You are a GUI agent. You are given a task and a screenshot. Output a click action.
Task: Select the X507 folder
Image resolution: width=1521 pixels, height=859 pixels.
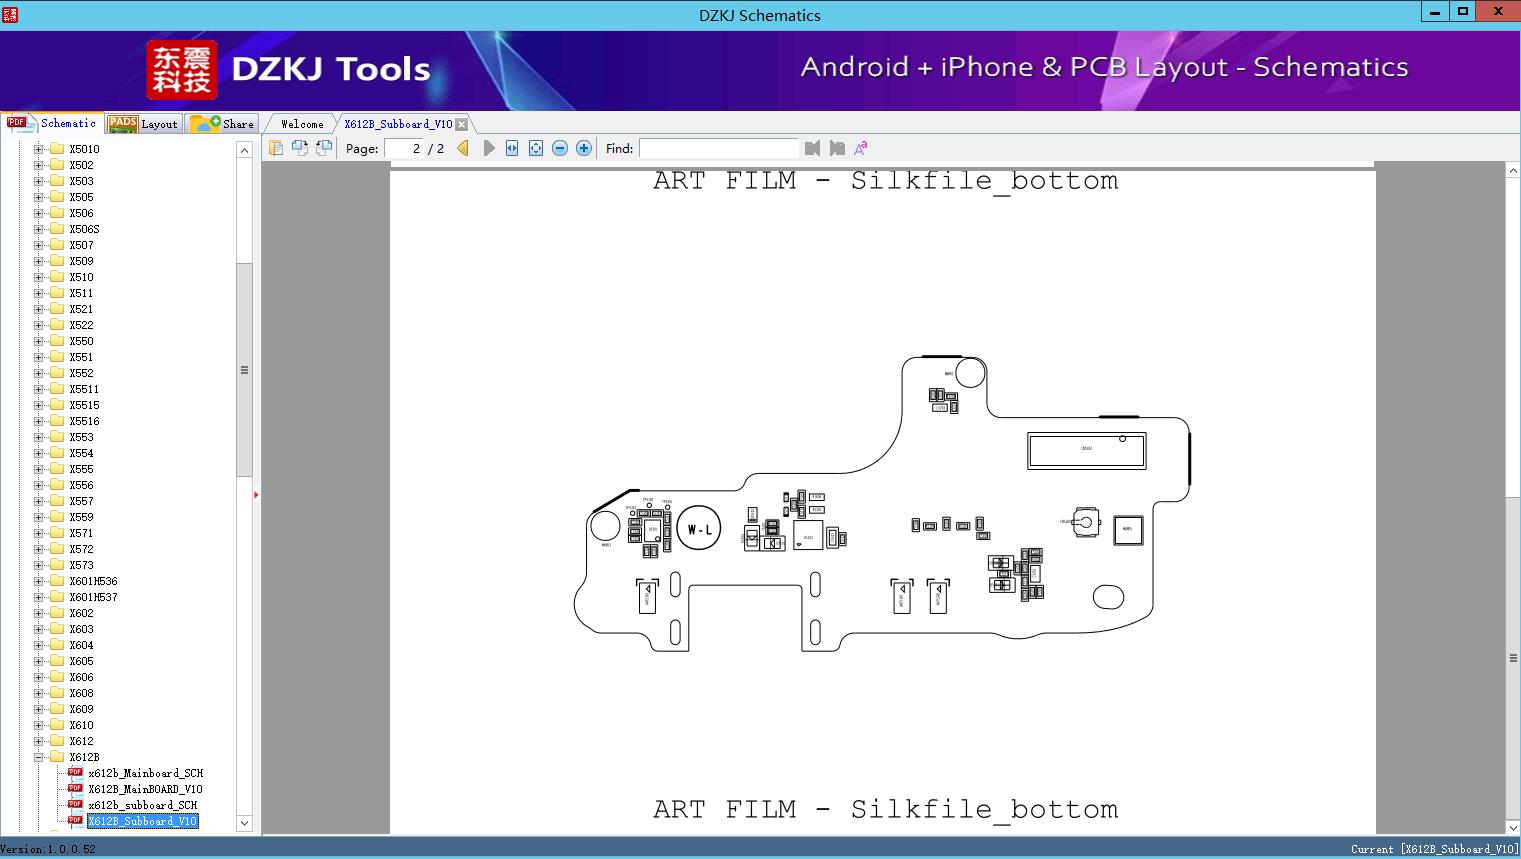[x=81, y=245]
